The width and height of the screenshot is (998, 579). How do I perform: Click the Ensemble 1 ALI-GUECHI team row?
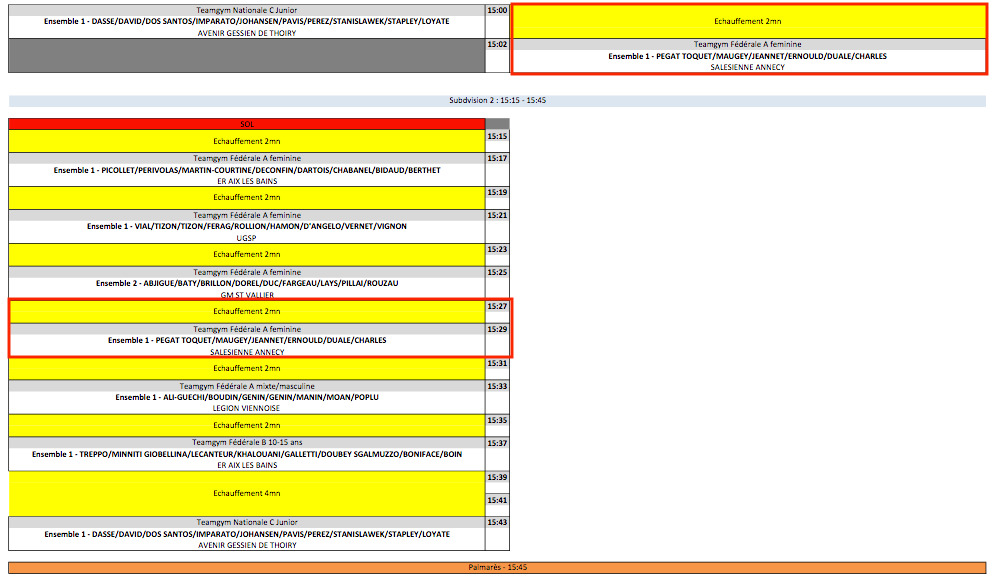(x=246, y=397)
